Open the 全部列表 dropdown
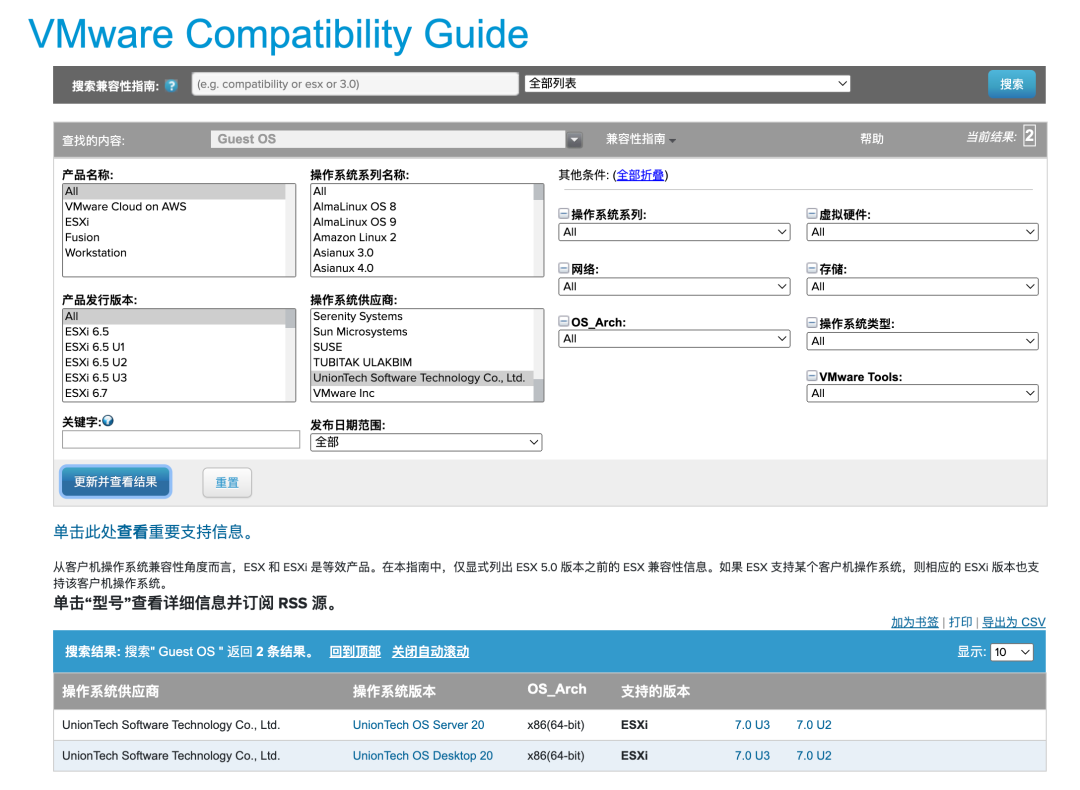The image size is (1080, 790). tap(687, 83)
